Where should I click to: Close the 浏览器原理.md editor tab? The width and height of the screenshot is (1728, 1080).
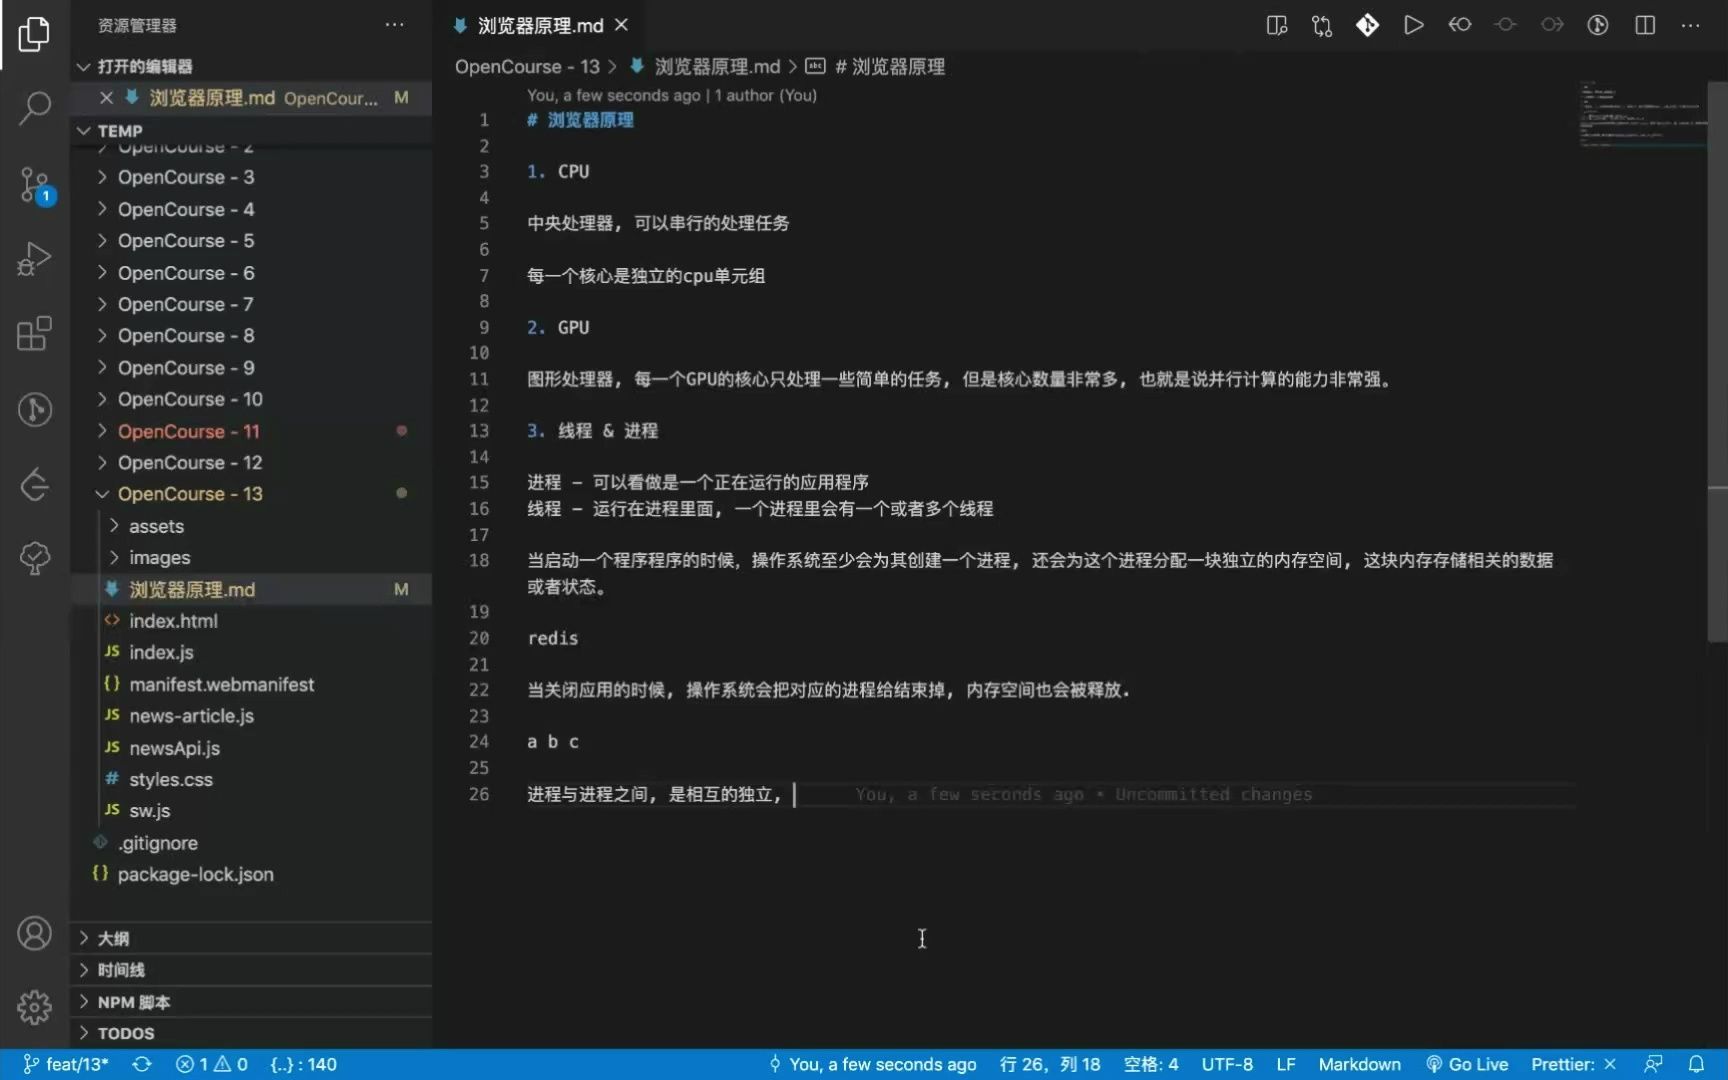tap(622, 25)
